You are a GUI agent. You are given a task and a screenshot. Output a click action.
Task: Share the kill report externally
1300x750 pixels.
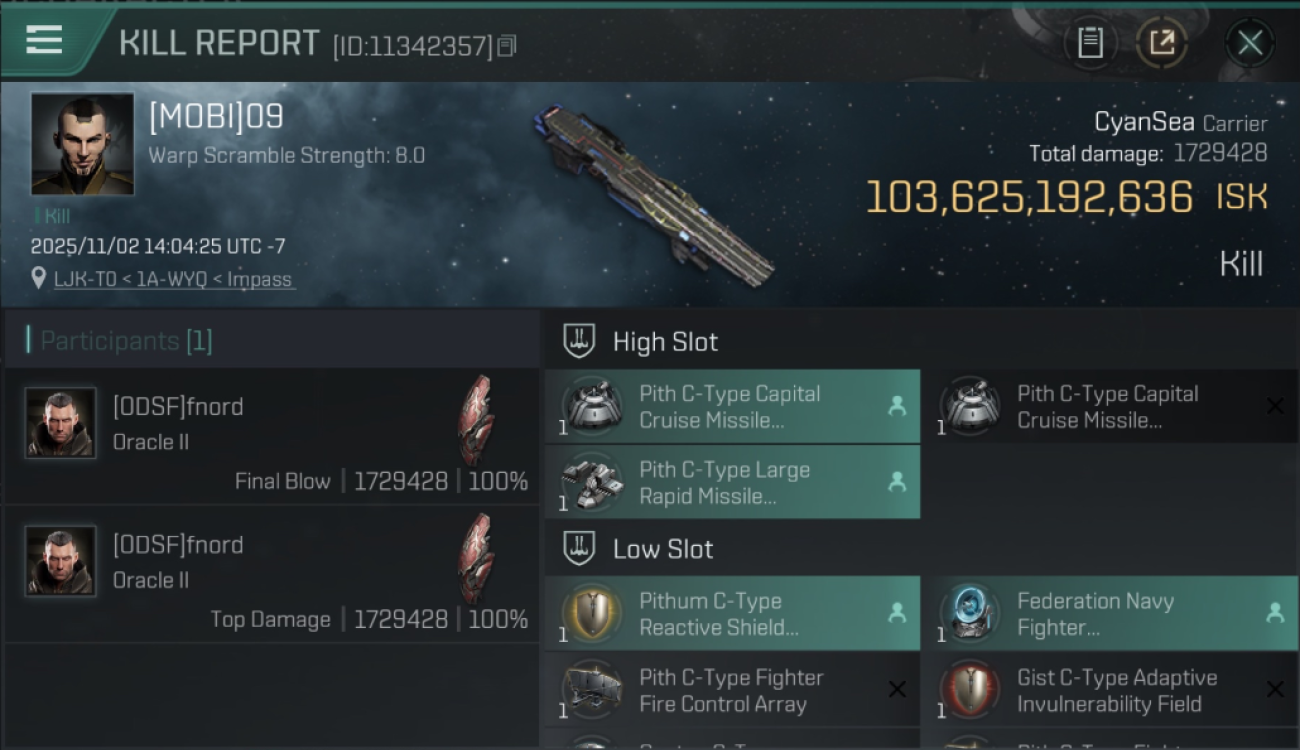tap(1161, 43)
